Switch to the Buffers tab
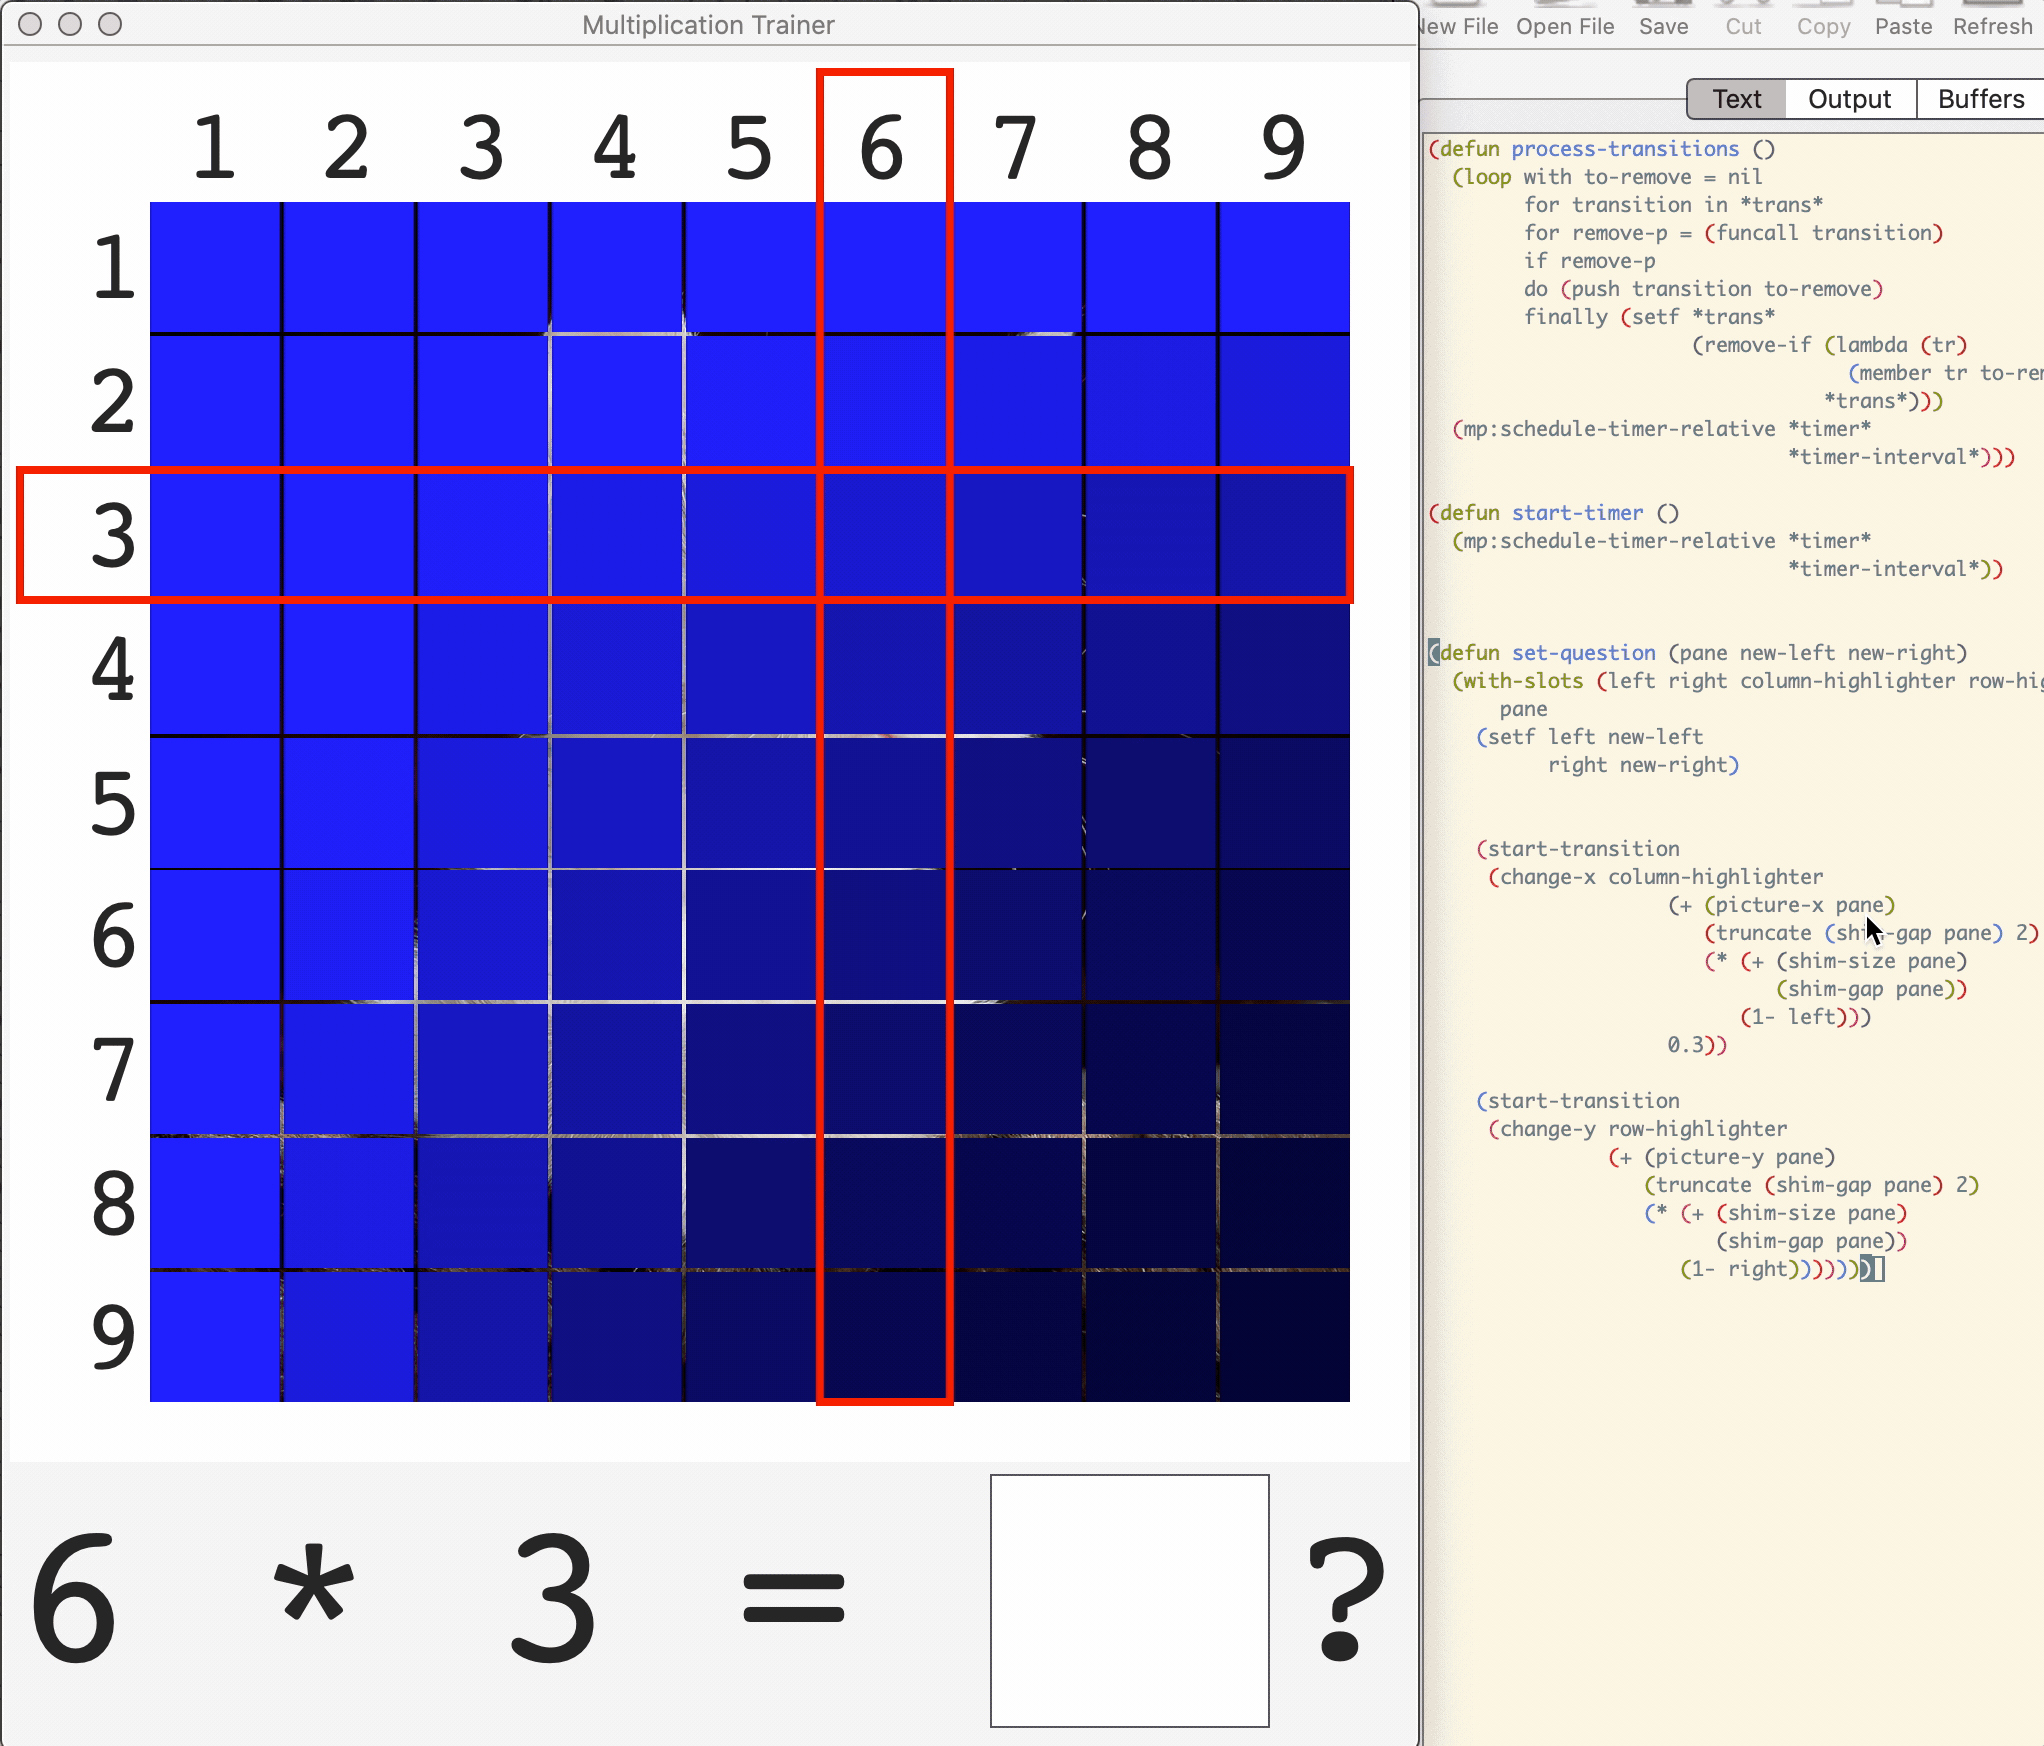 tap(1980, 99)
